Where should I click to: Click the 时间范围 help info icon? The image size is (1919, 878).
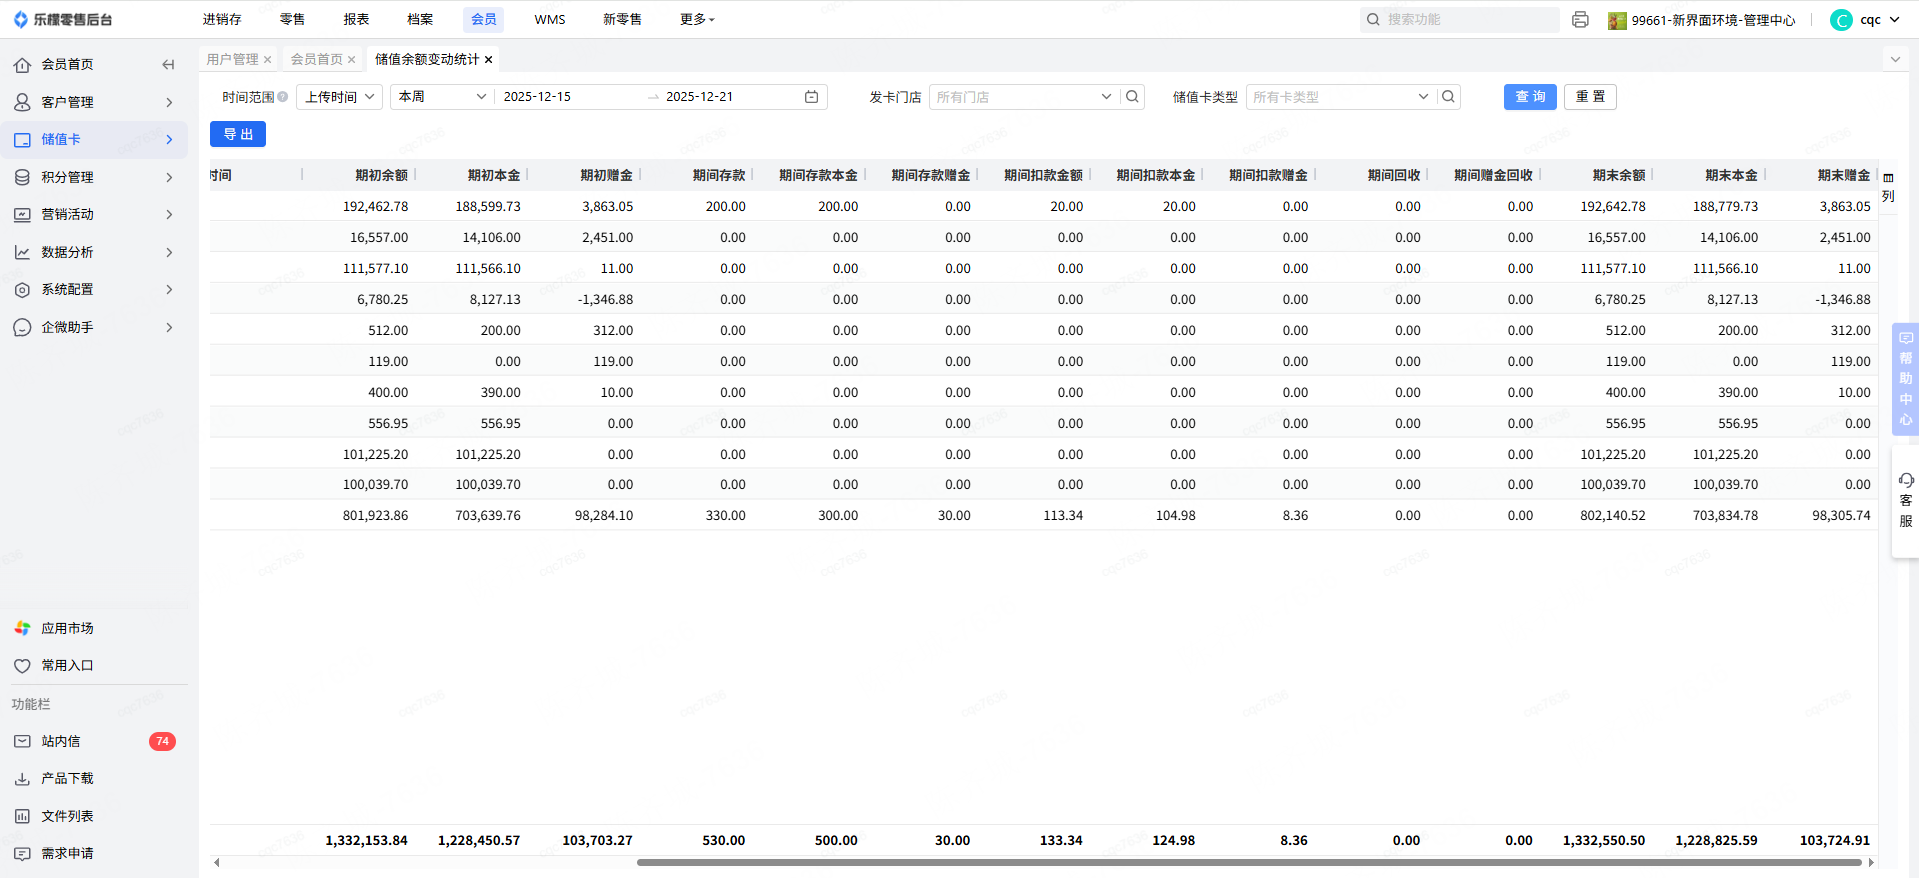[283, 97]
